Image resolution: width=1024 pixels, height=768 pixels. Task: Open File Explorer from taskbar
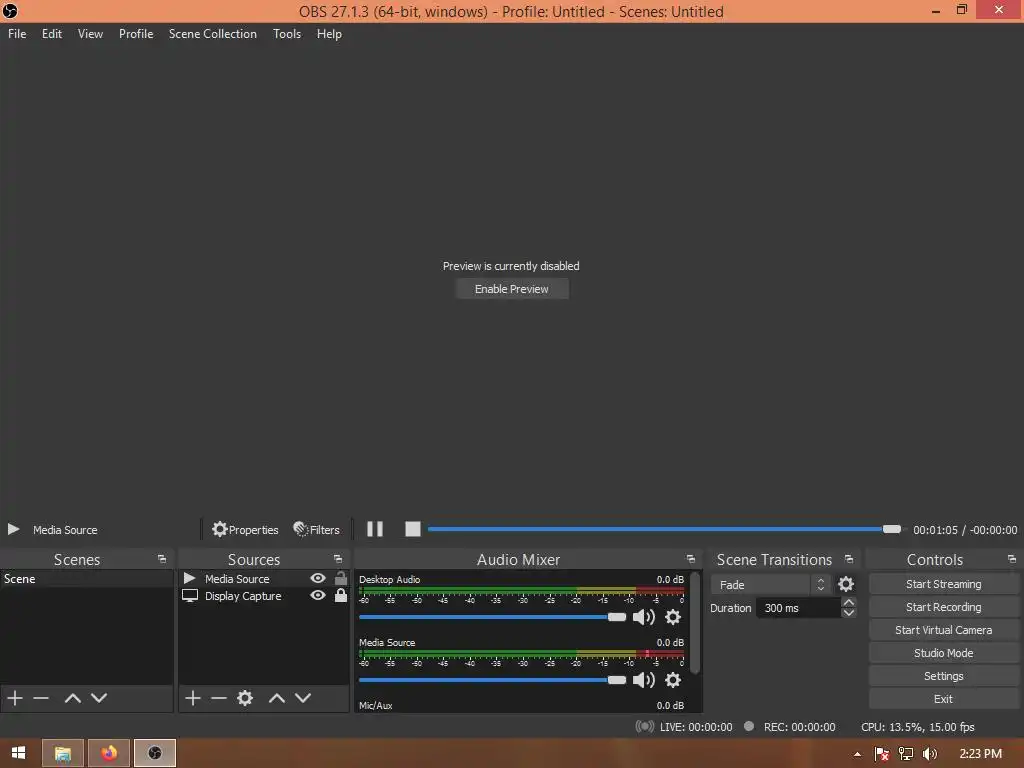(63, 753)
